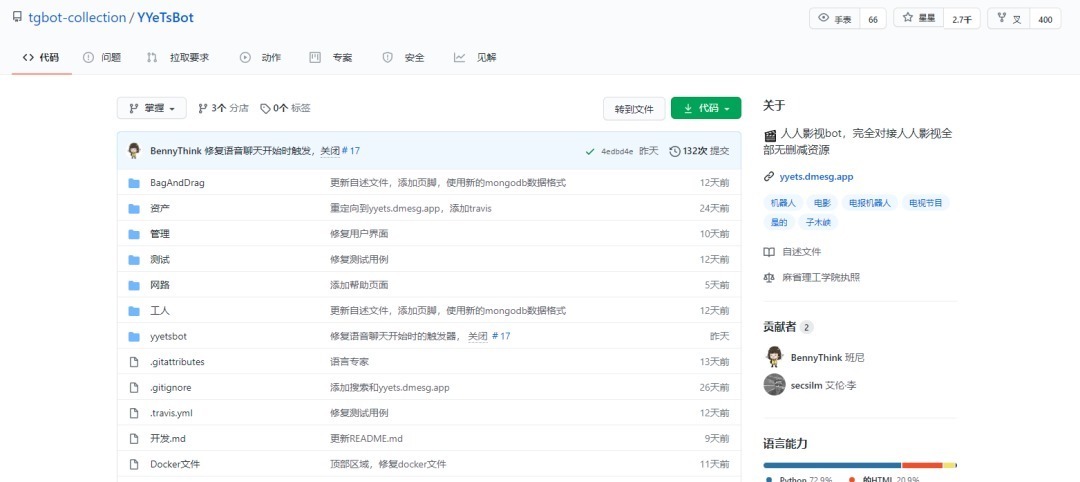Viewport: 1080px width, 482px height.
Task: Click the fork icon in header
Action: [1001, 19]
